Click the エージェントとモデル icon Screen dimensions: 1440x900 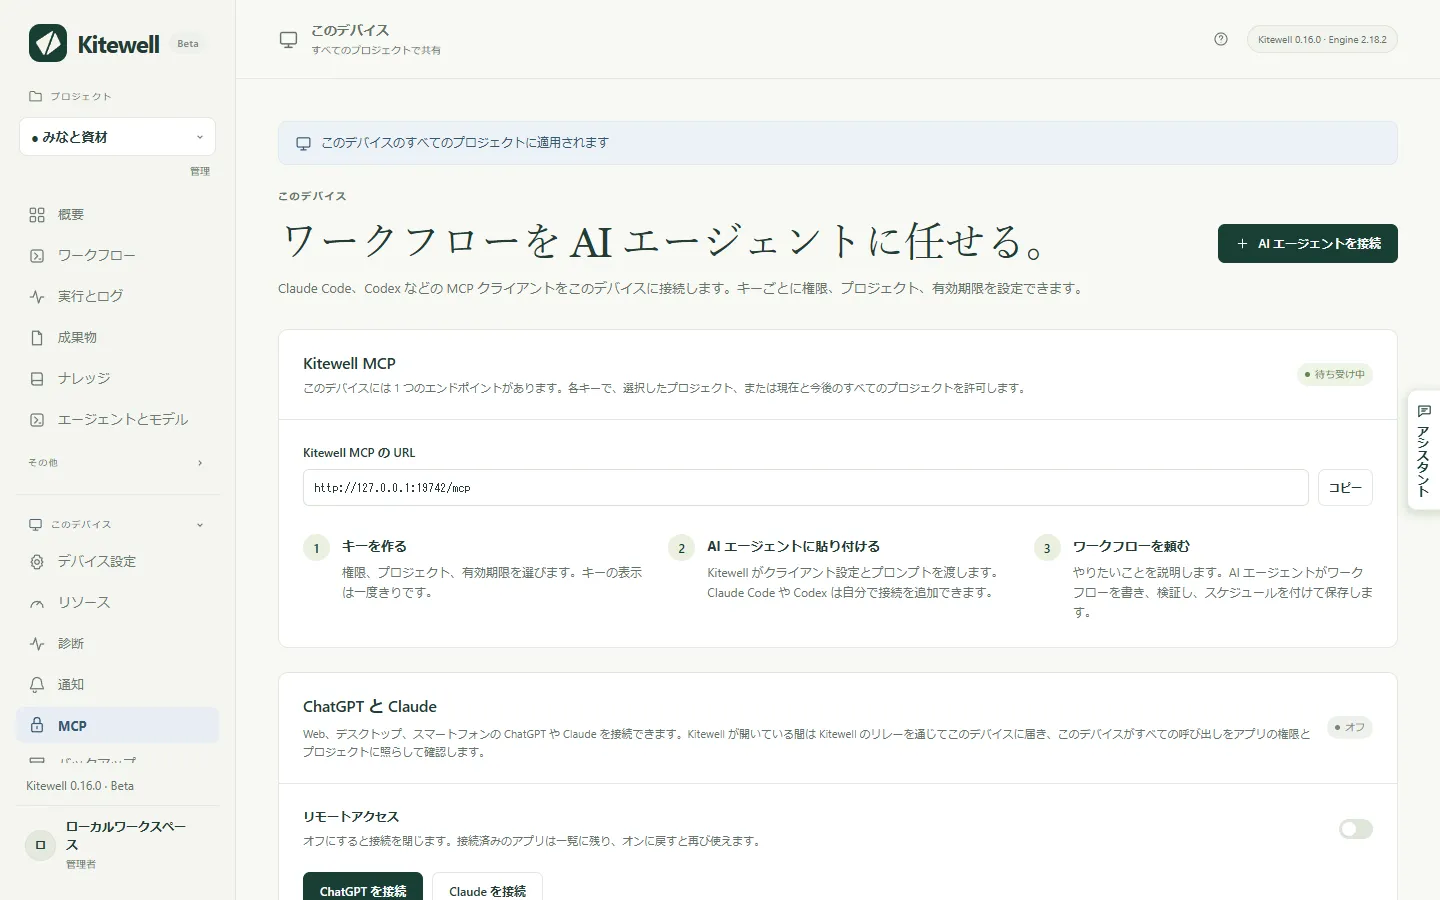point(37,420)
